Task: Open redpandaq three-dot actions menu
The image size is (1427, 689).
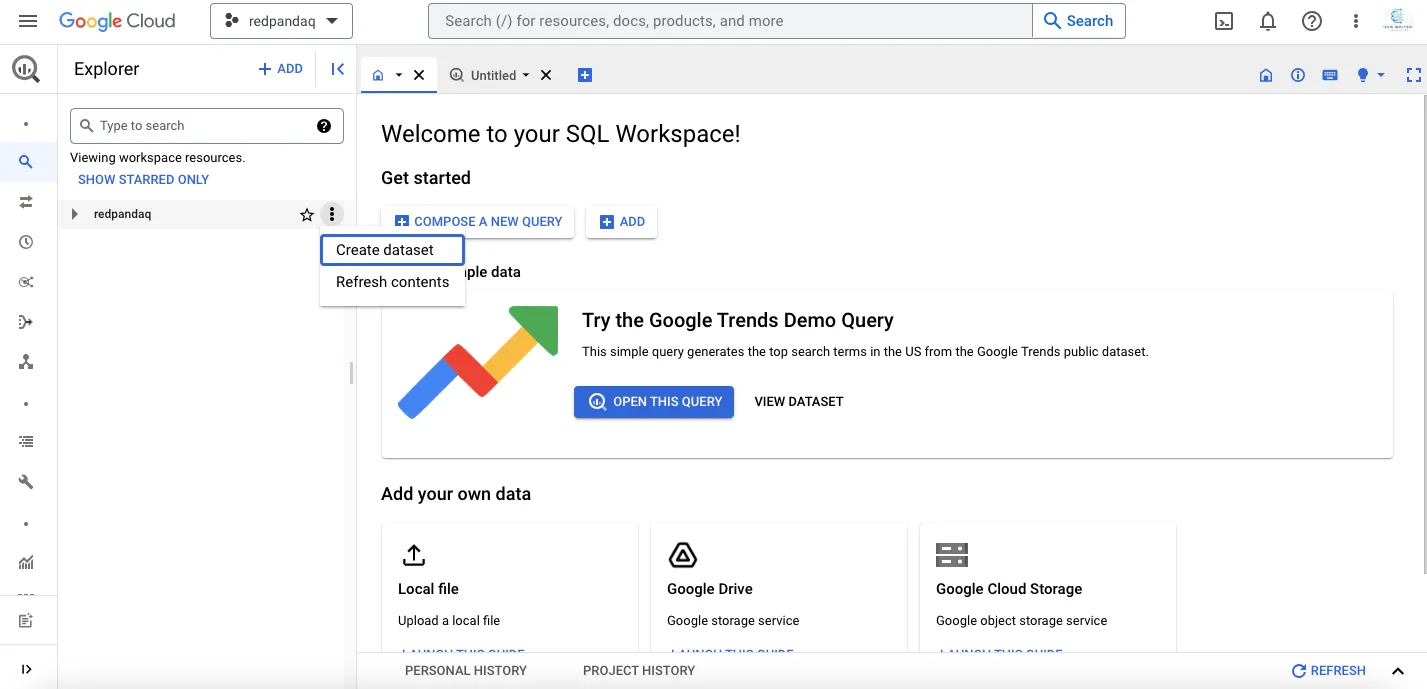Action: click(x=332, y=214)
